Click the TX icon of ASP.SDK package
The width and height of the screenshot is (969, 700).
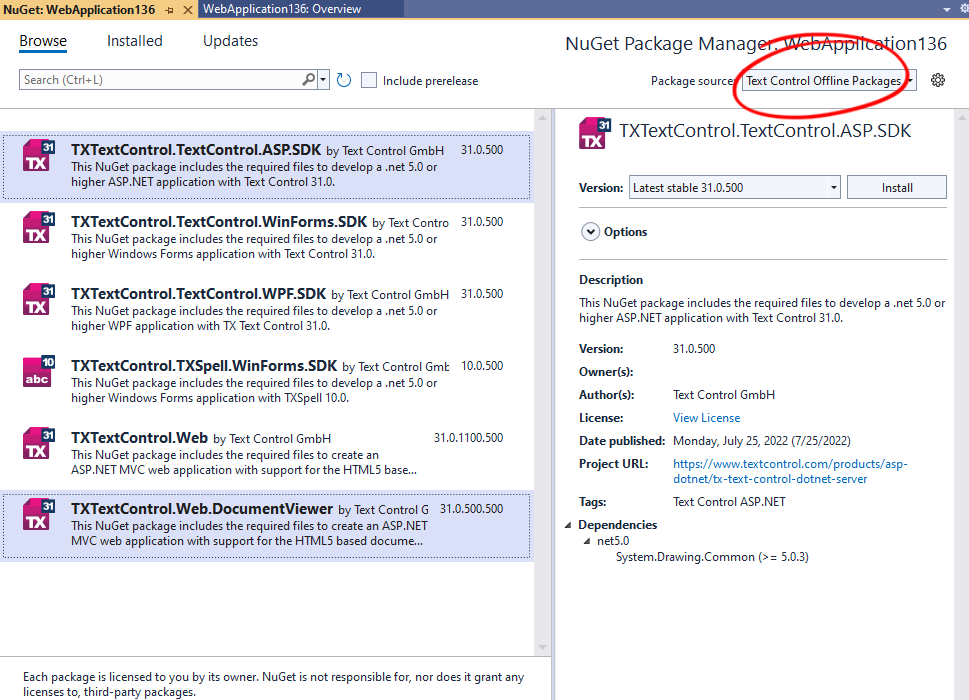click(x=39, y=156)
